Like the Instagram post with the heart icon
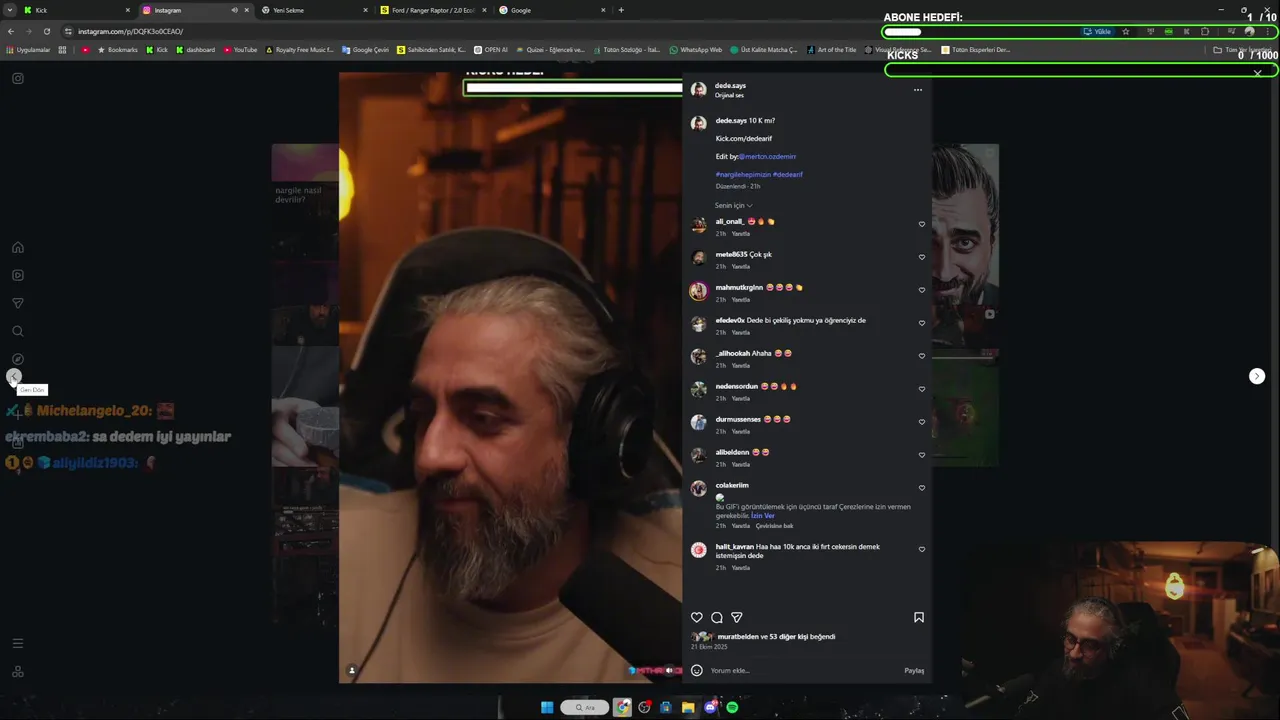The height and width of the screenshot is (720, 1280). [697, 617]
